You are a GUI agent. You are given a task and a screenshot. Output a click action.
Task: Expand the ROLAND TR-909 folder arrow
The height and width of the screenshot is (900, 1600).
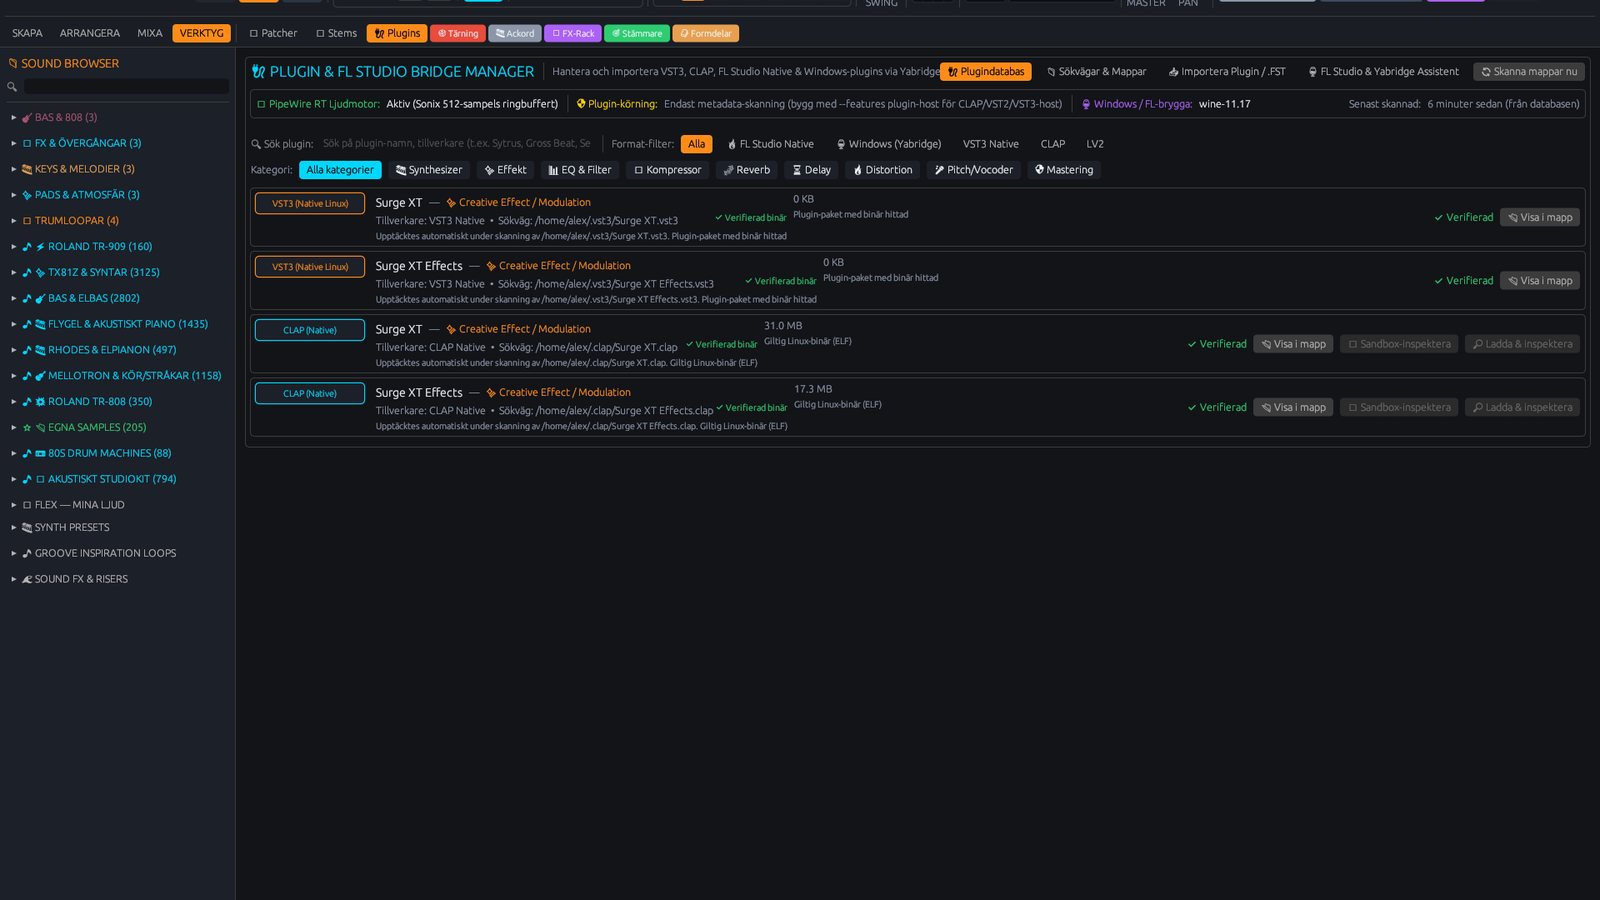[14, 246]
